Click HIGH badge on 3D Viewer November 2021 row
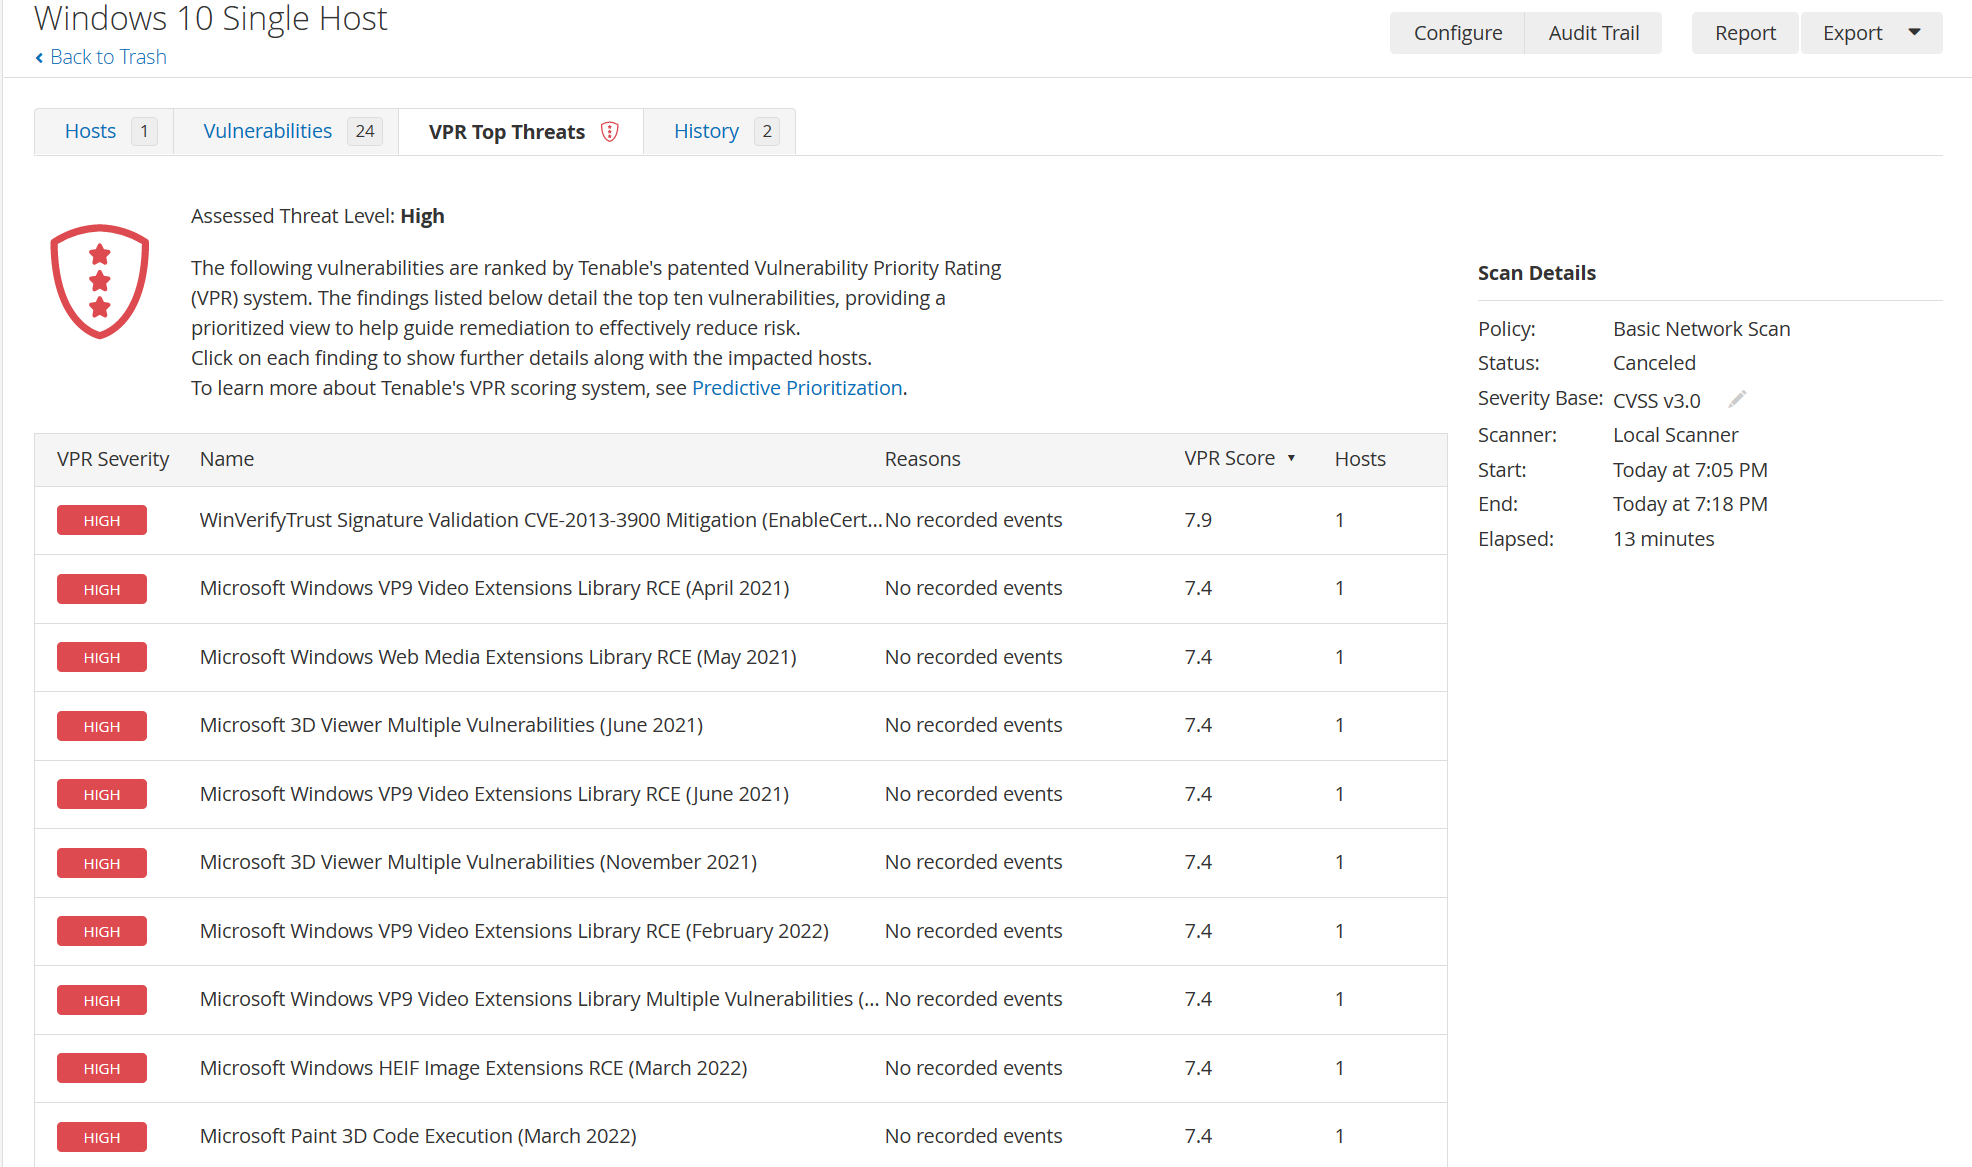The height and width of the screenshot is (1167, 1972). point(101,862)
